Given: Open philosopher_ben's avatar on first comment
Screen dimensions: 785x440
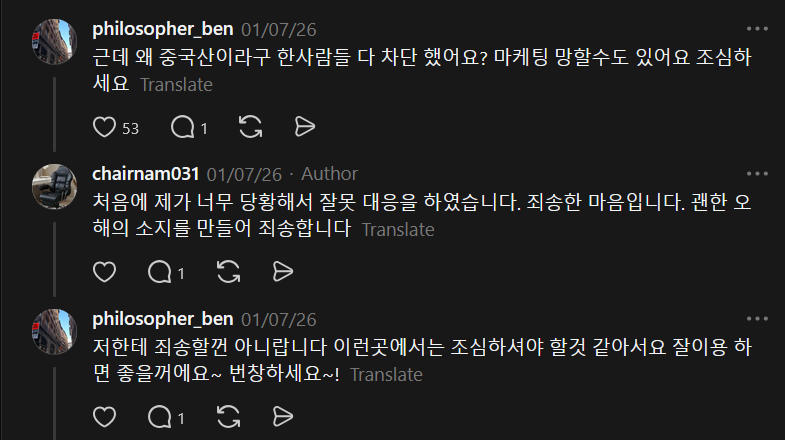Looking at the screenshot, I should tap(55, 42).
